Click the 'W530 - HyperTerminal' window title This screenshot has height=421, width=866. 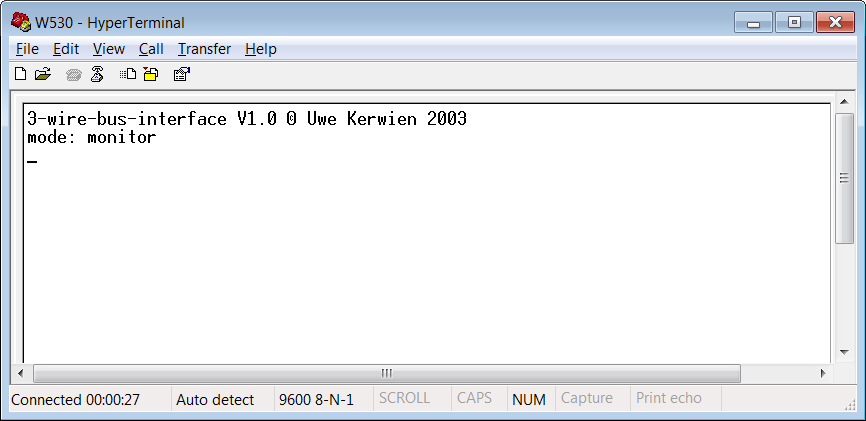[110, 23]
